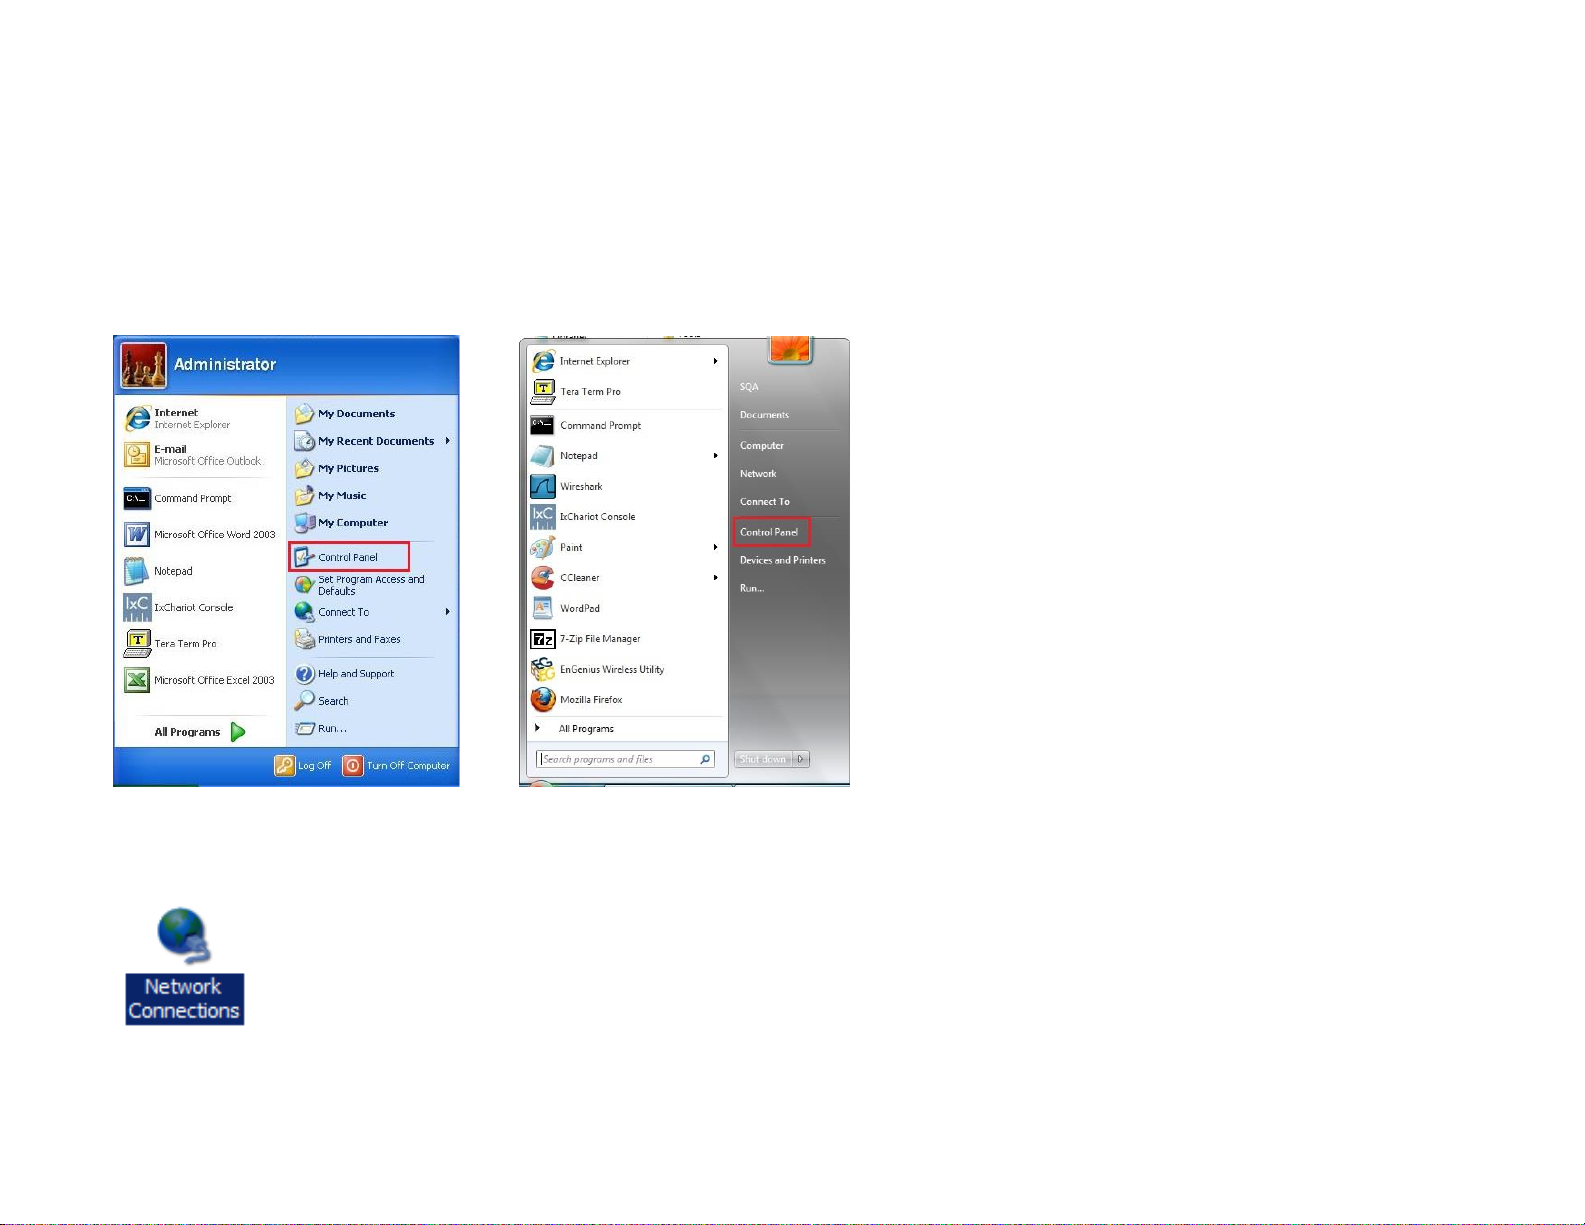The image size is (1585, 1225).
Task: Open the SQA user folder link
Action: pos(749,386)
